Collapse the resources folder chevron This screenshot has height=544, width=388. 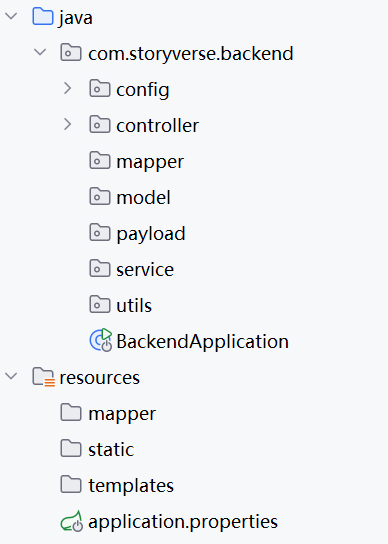click(x=11, y=376)
